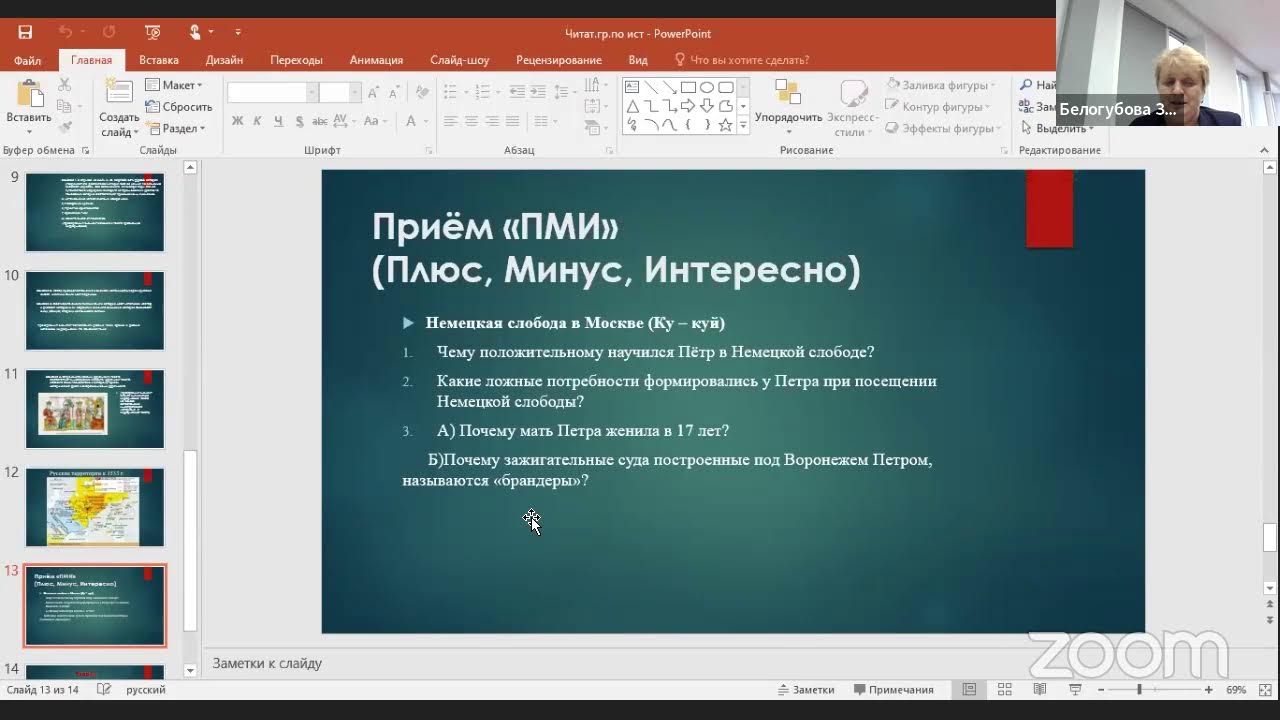
Task: Open the Макет layout dropdown
Action: [174, 85]
